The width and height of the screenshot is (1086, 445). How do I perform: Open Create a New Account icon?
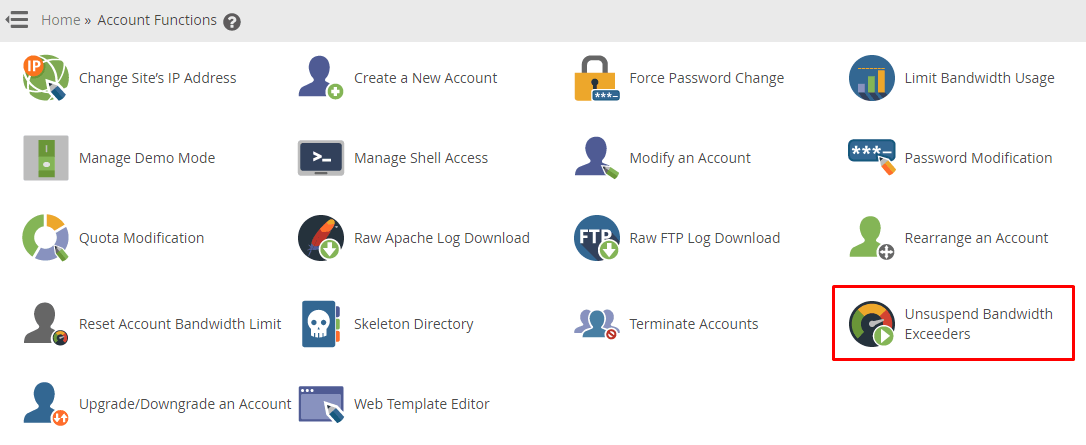coord(321,78)
